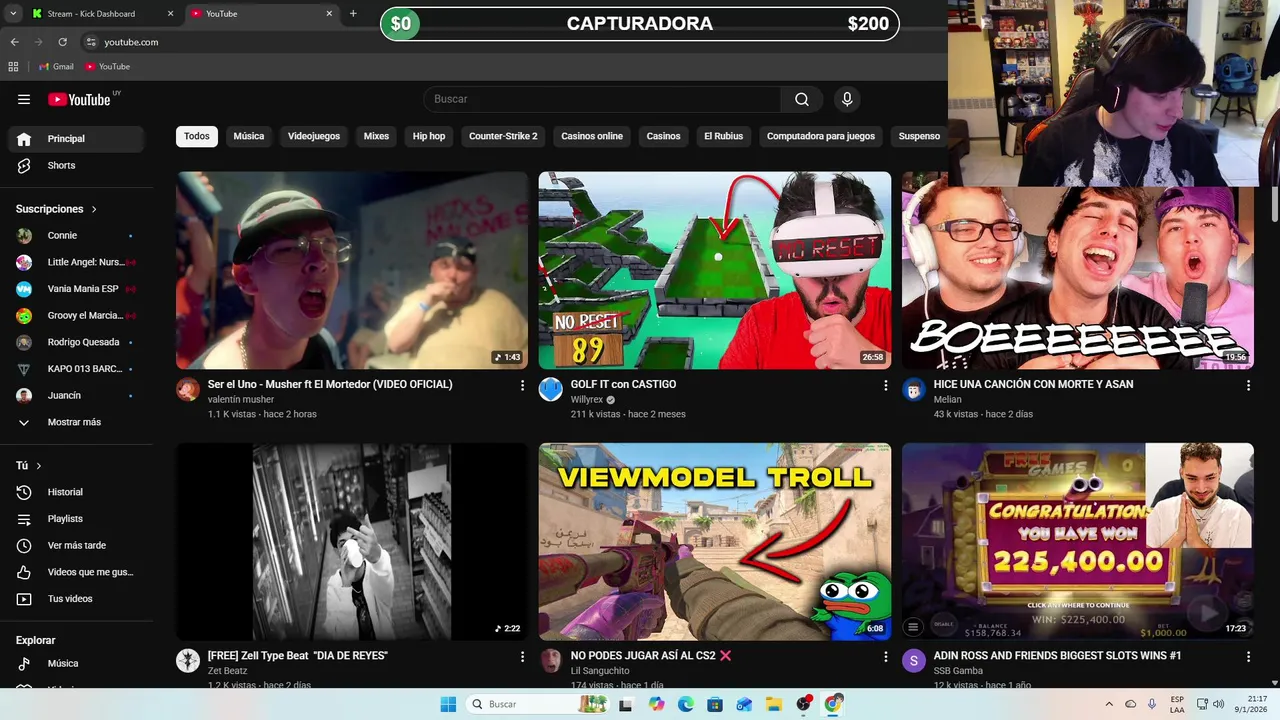Viewport: 1280px width, 720px height.
Task: Play VIEWMODEL TROLL CS2 thumbnail
Action: point(715,542)
